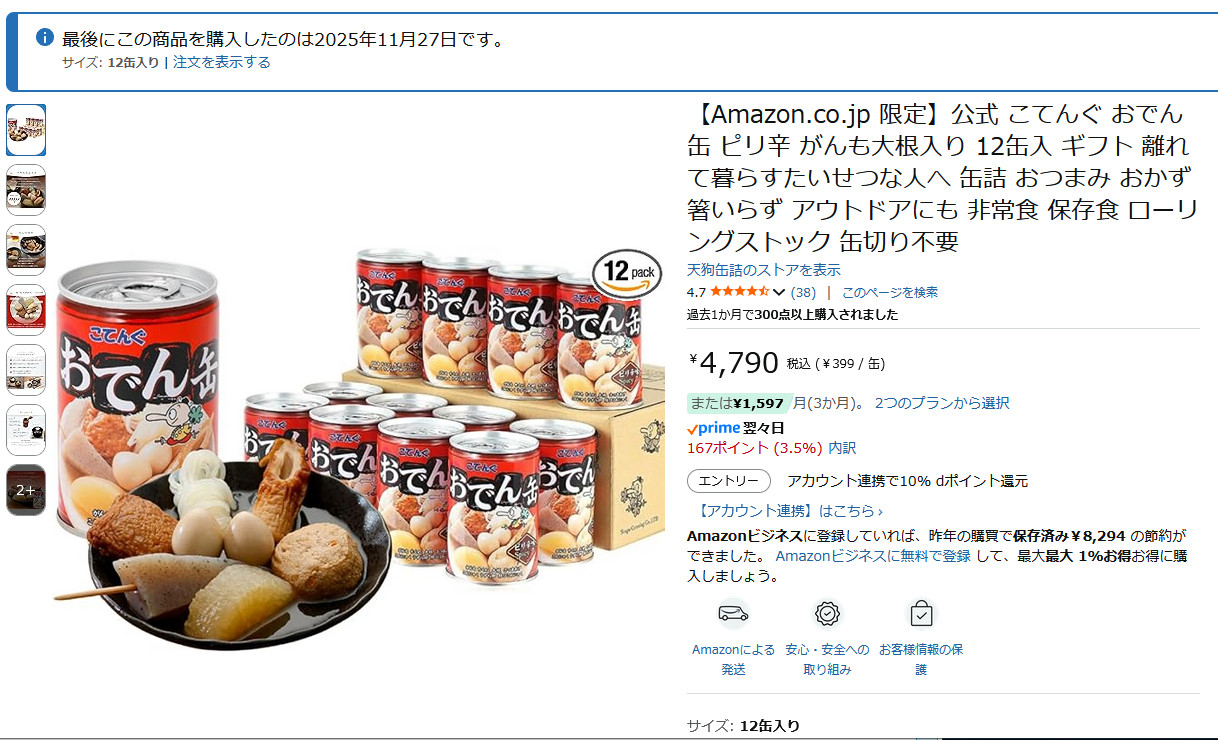The width and height of the screenshot is (1218, 740).
Task: Click このページを検索 link
Action: [x=890, y=292]
